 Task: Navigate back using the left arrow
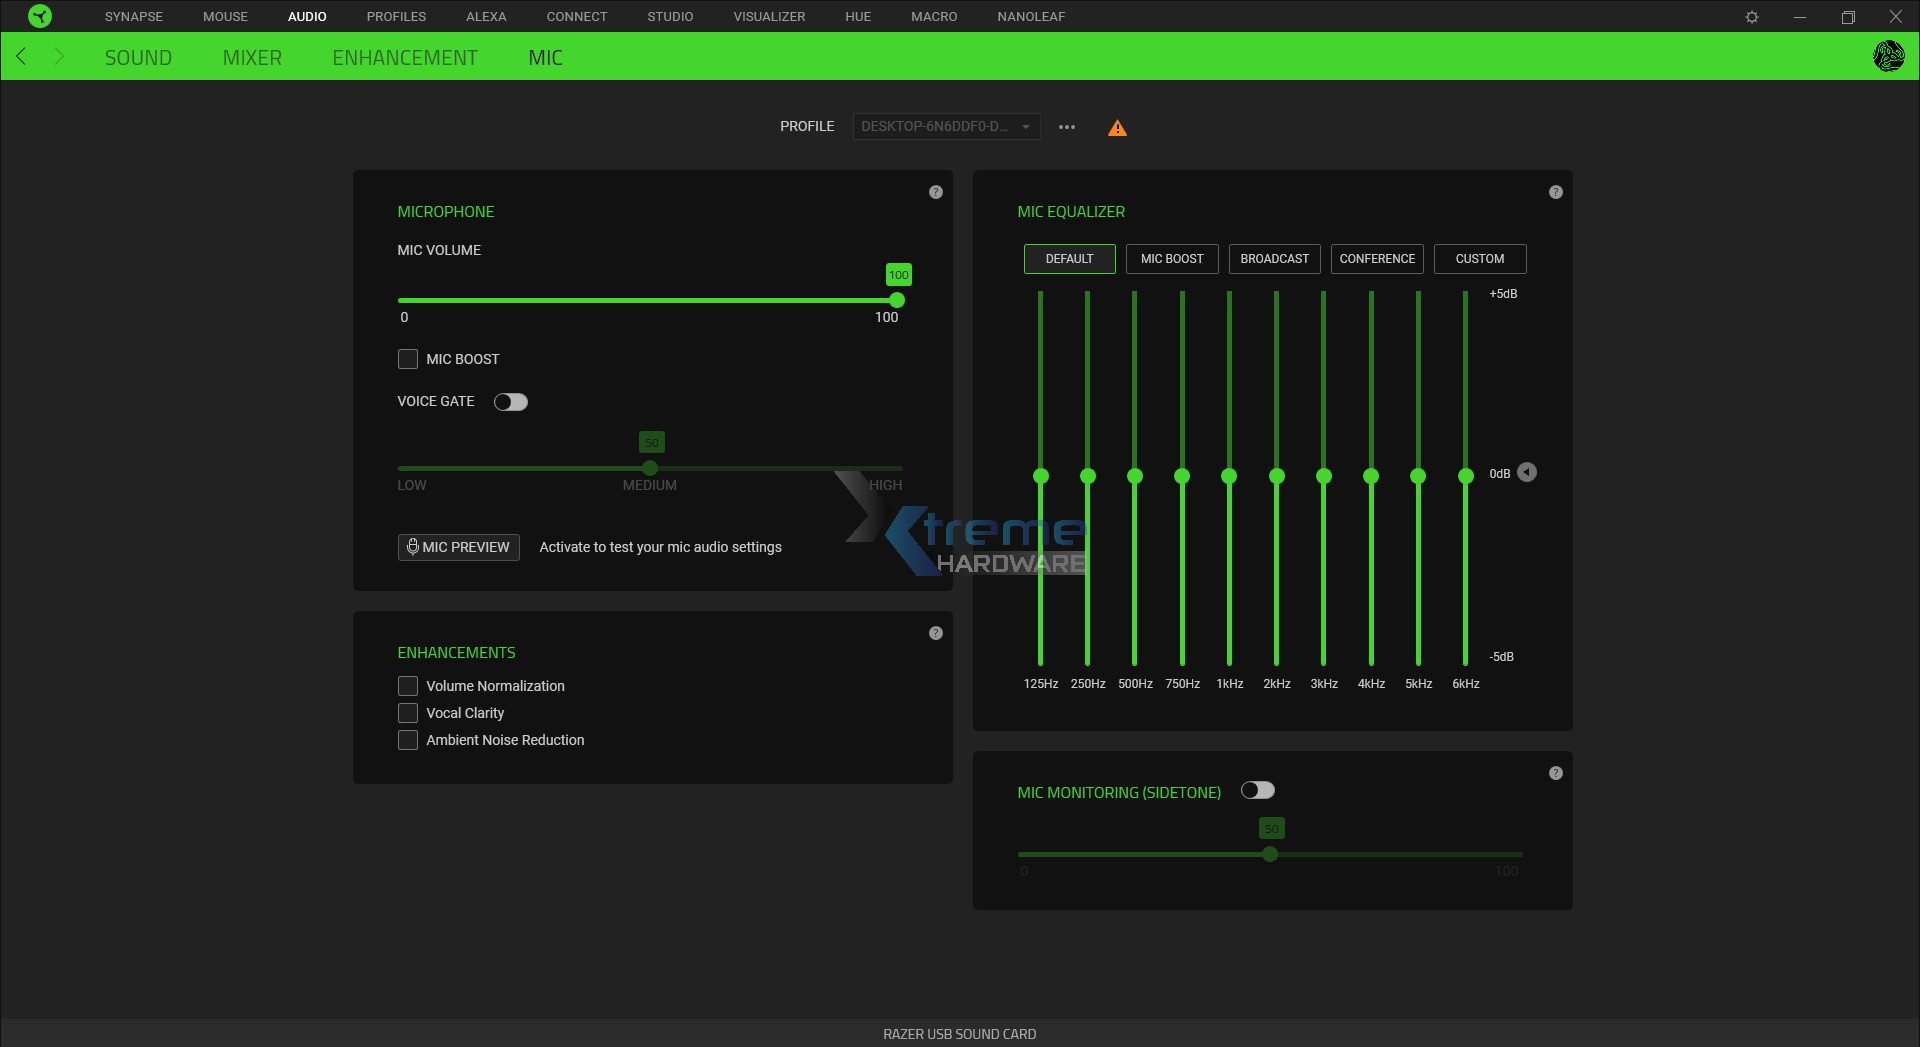click(x=21, y=57)
